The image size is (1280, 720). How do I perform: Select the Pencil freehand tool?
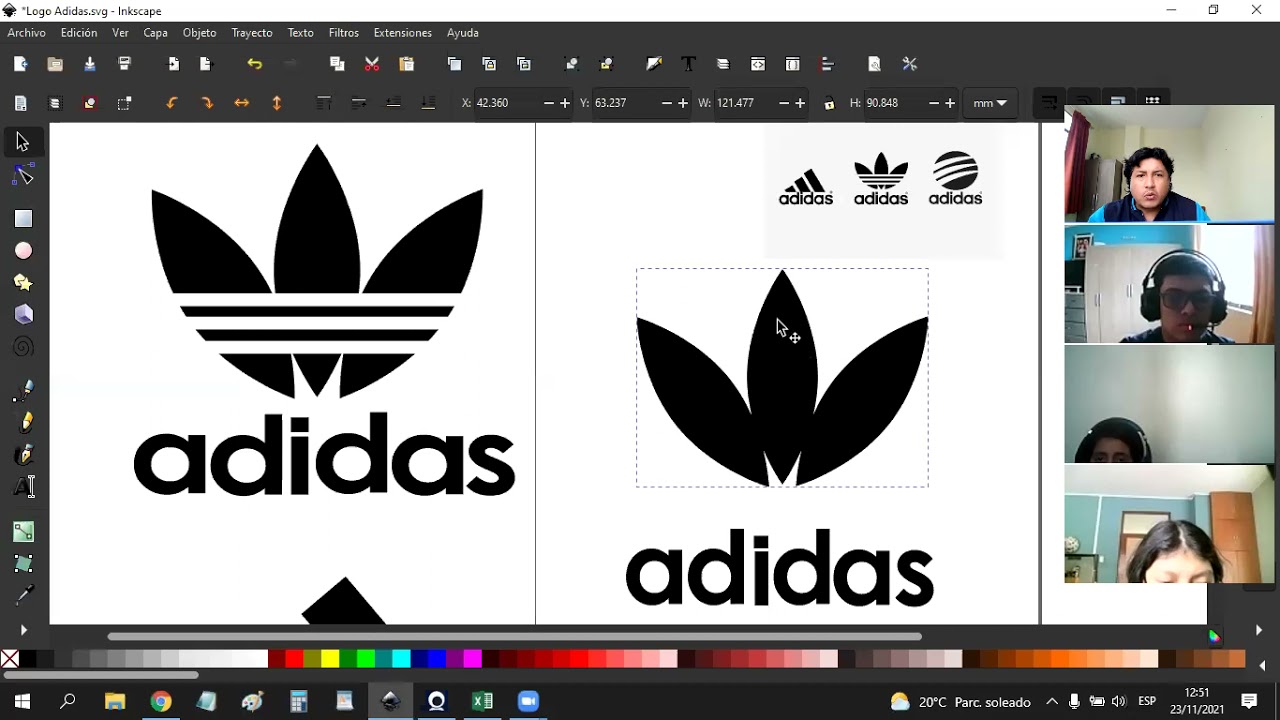tap(24, 422)
